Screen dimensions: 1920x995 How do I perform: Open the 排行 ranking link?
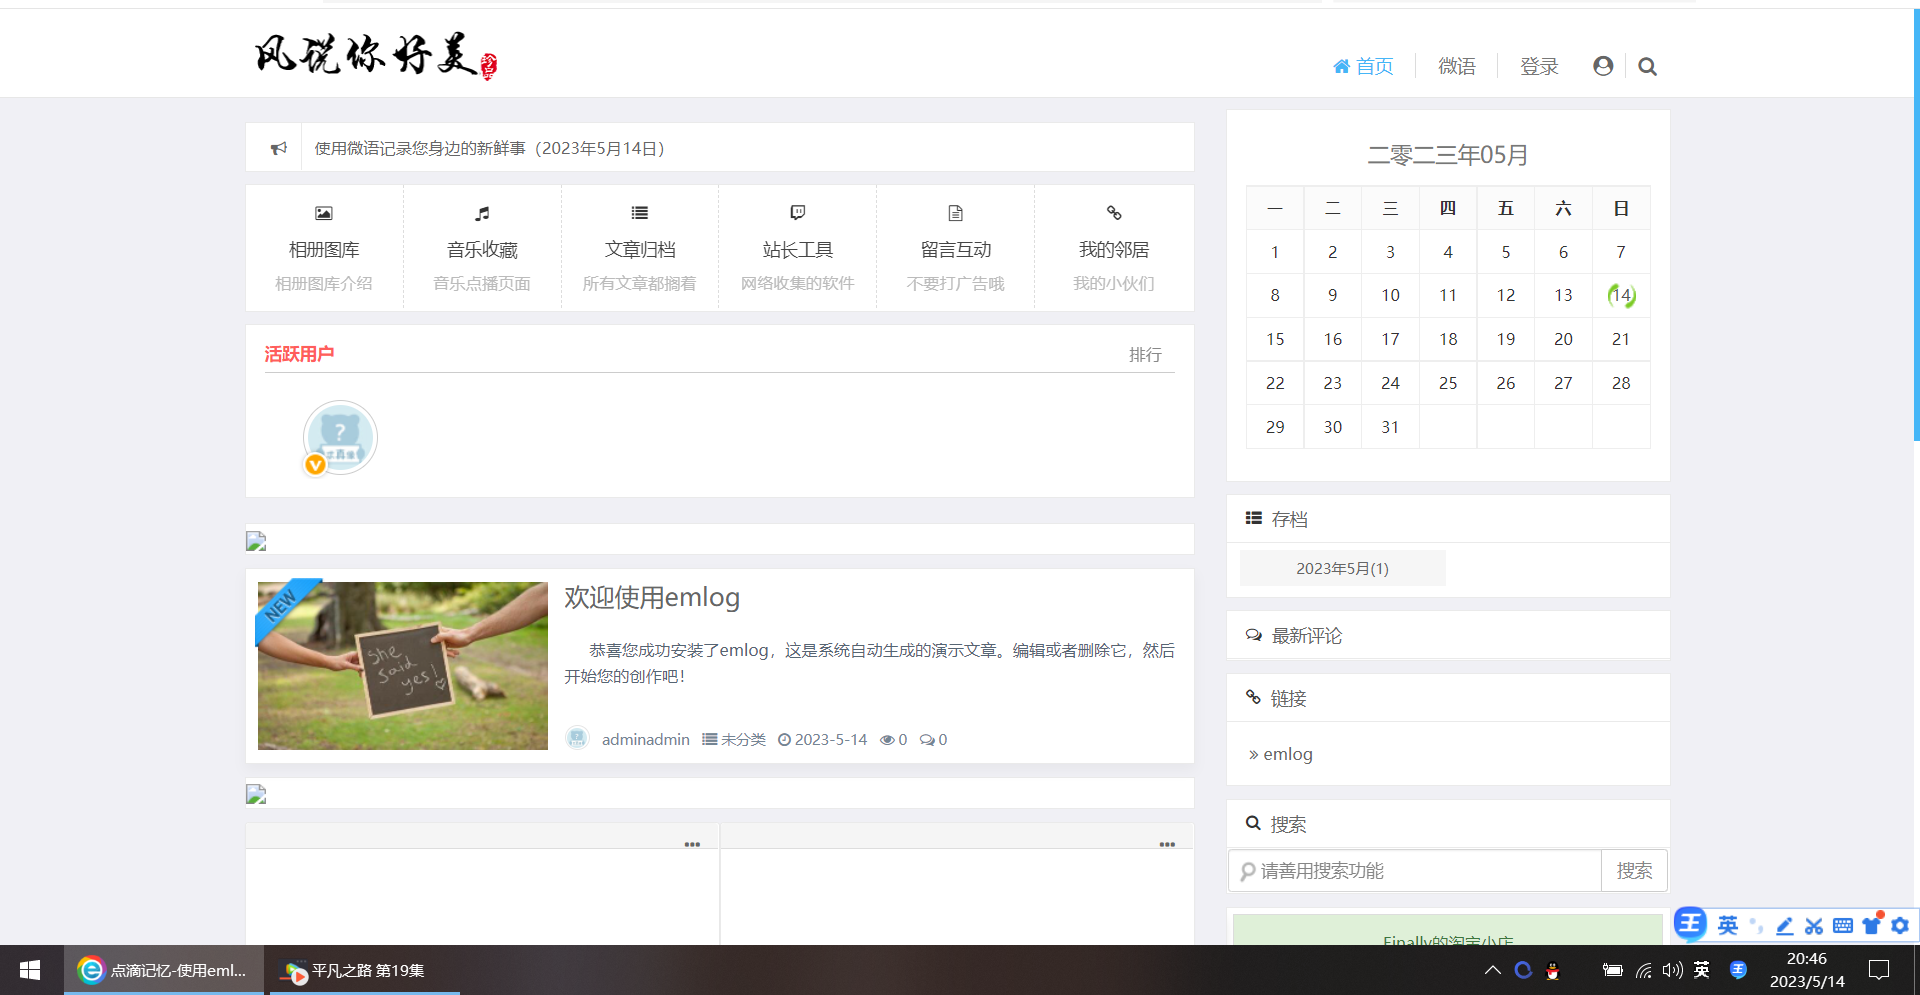(x=1145, y=355)
